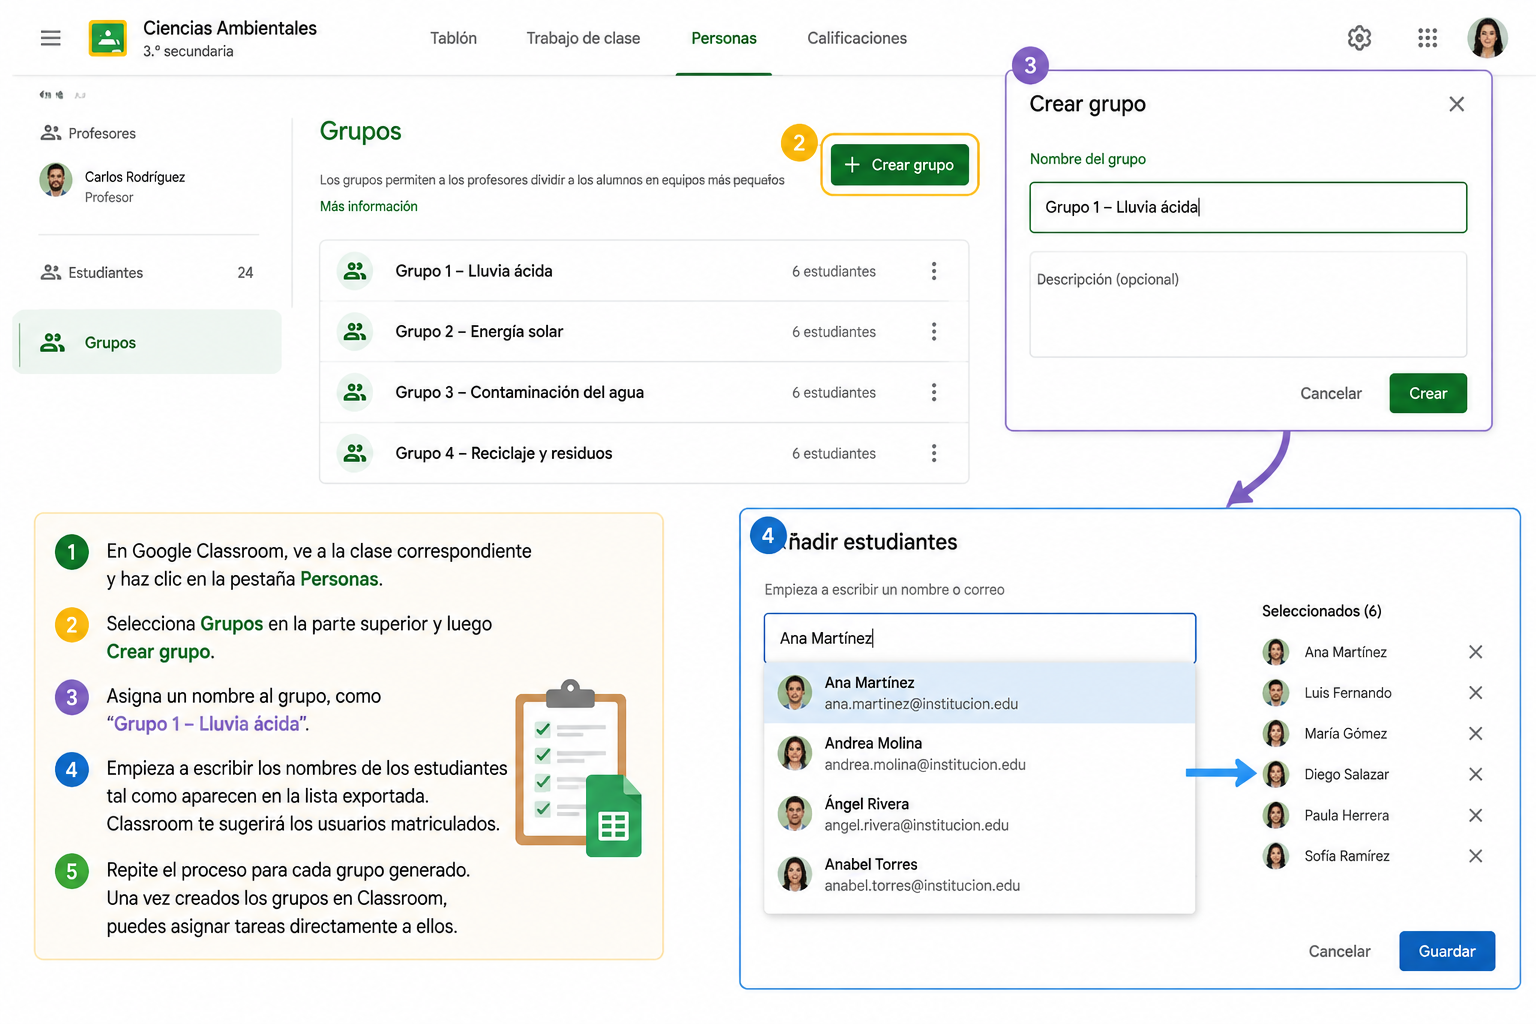Open Grupo 4 – Reciclaje y residuos row
Image resolution: width=1536 pixels, height=1024 pixels.
644,453
